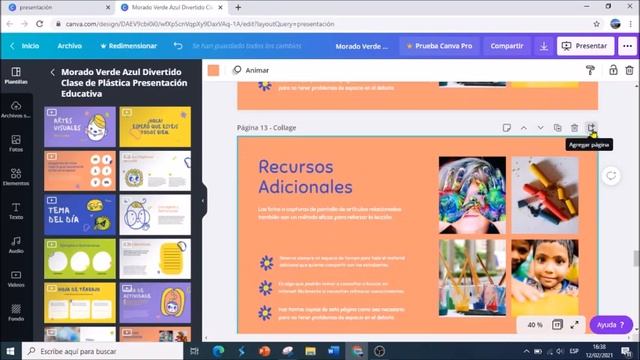Screen dimensions: 640x360
Task: Click the browser address bar URL
Action: click(200, 24)
